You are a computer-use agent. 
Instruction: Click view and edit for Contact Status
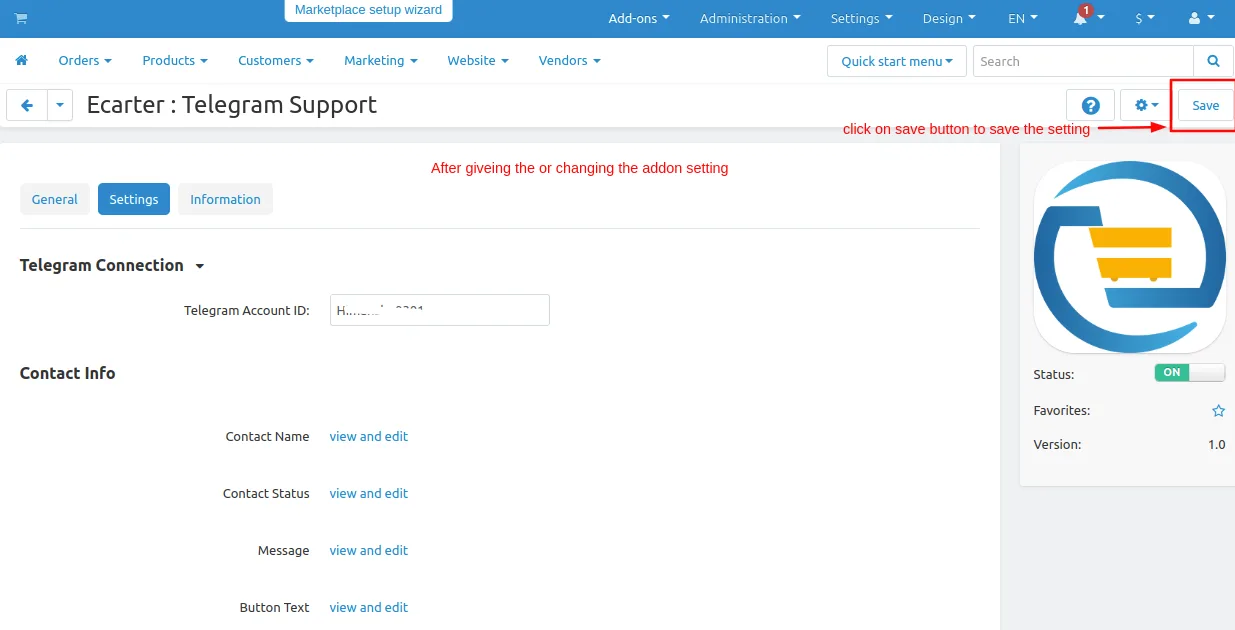tap(369, 493)
